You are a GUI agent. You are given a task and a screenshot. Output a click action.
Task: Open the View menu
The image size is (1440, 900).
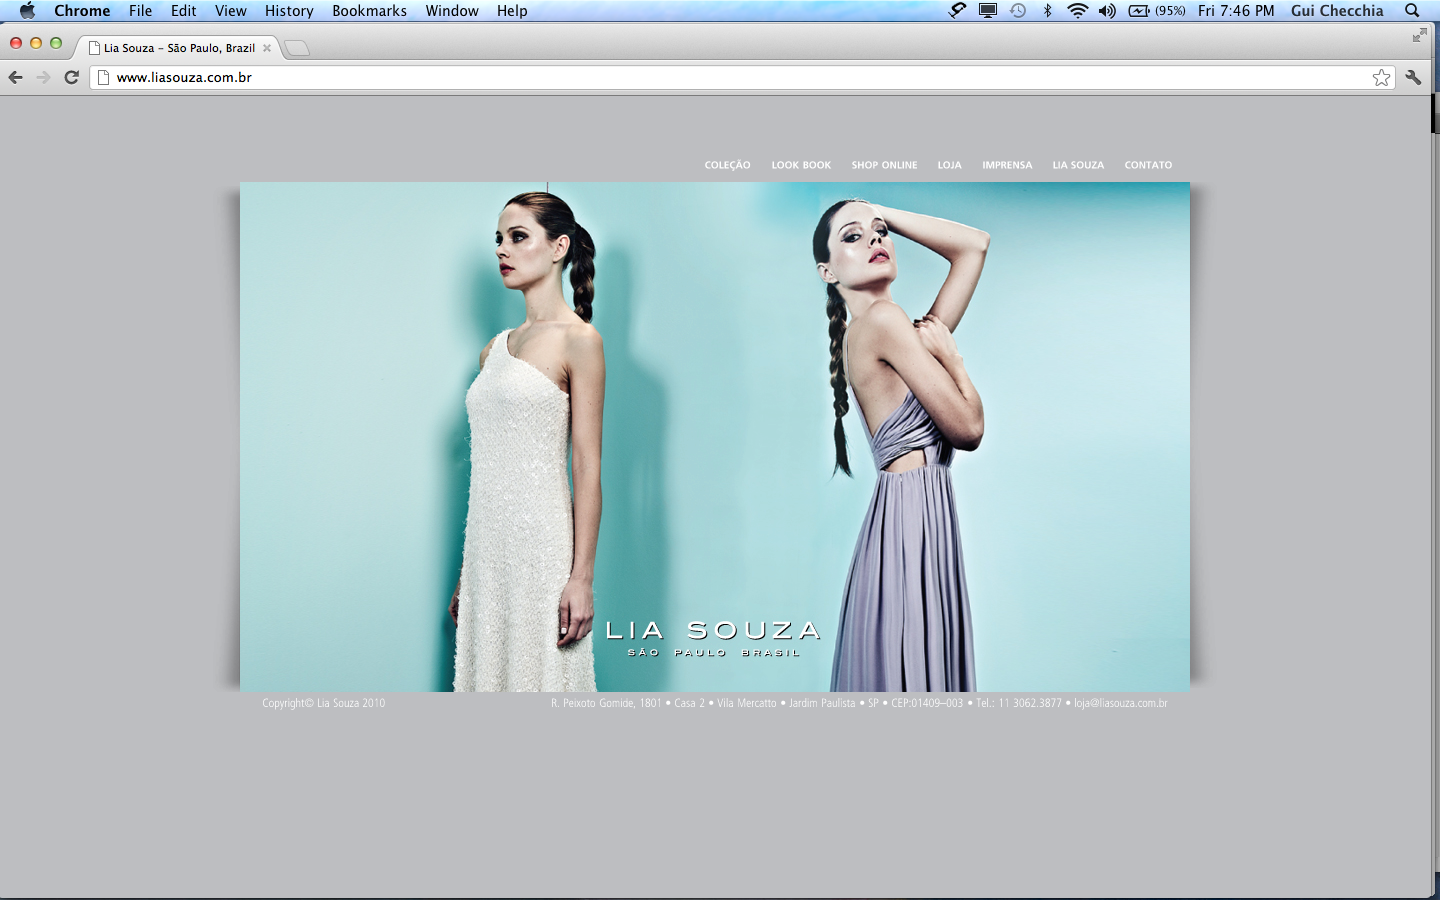coord(230,11)
